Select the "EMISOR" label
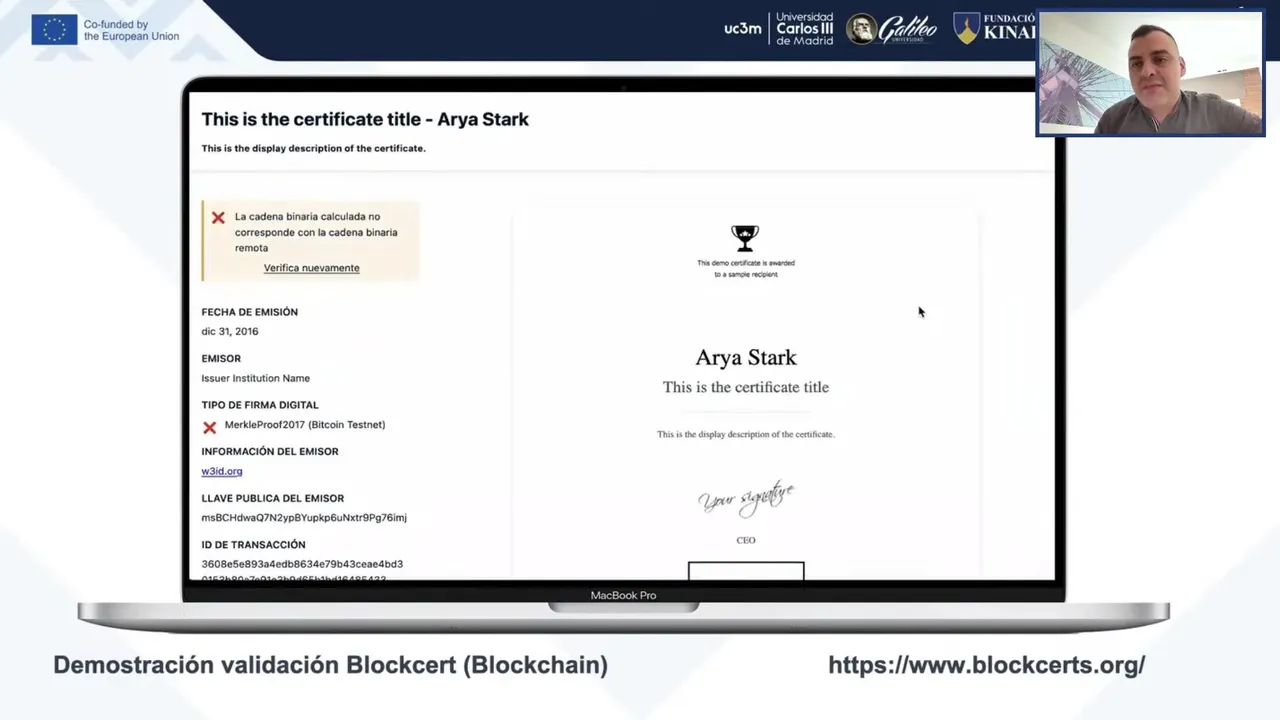 (221, 359)
